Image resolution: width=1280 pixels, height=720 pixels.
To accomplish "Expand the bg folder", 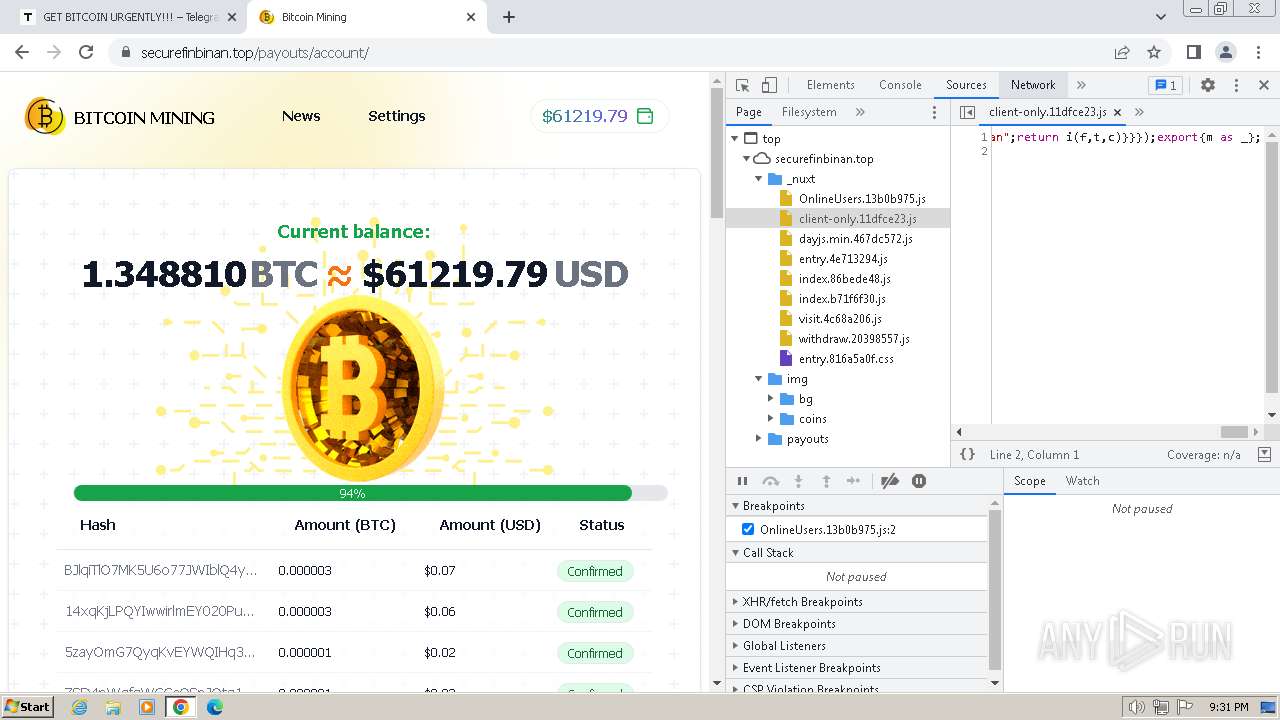I will tap(771, 399).
